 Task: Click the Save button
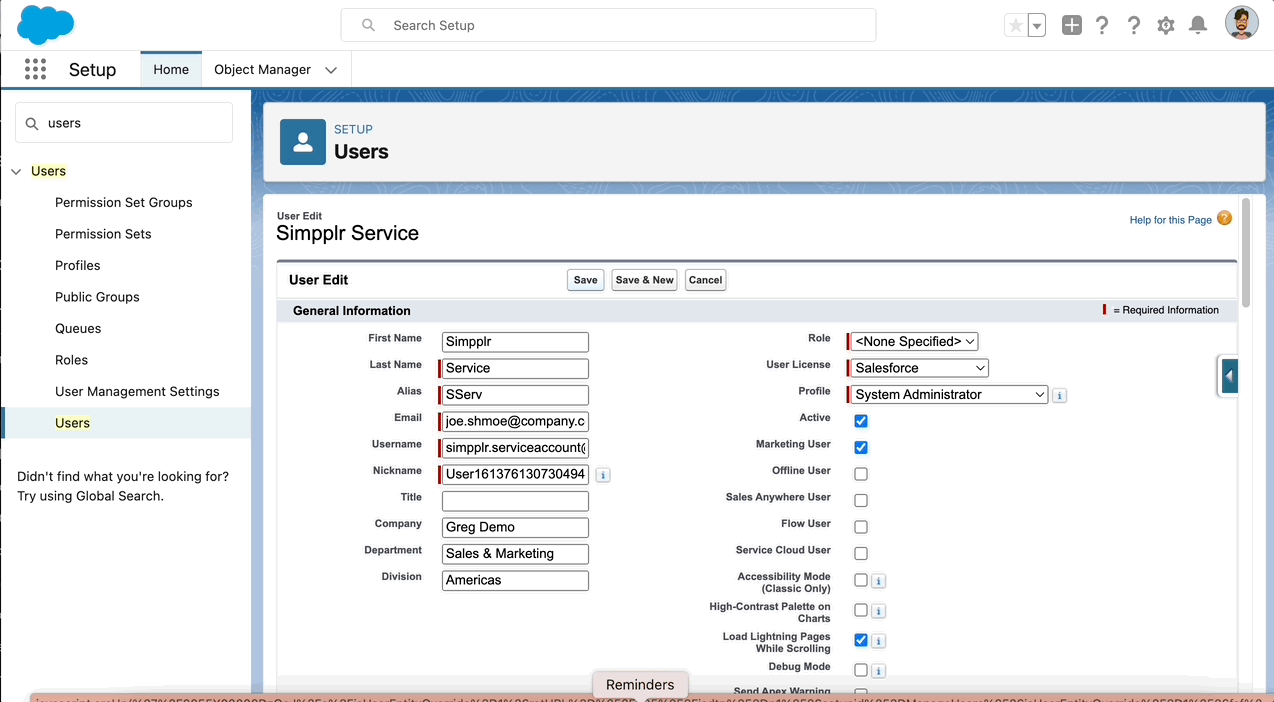(586, 280)
